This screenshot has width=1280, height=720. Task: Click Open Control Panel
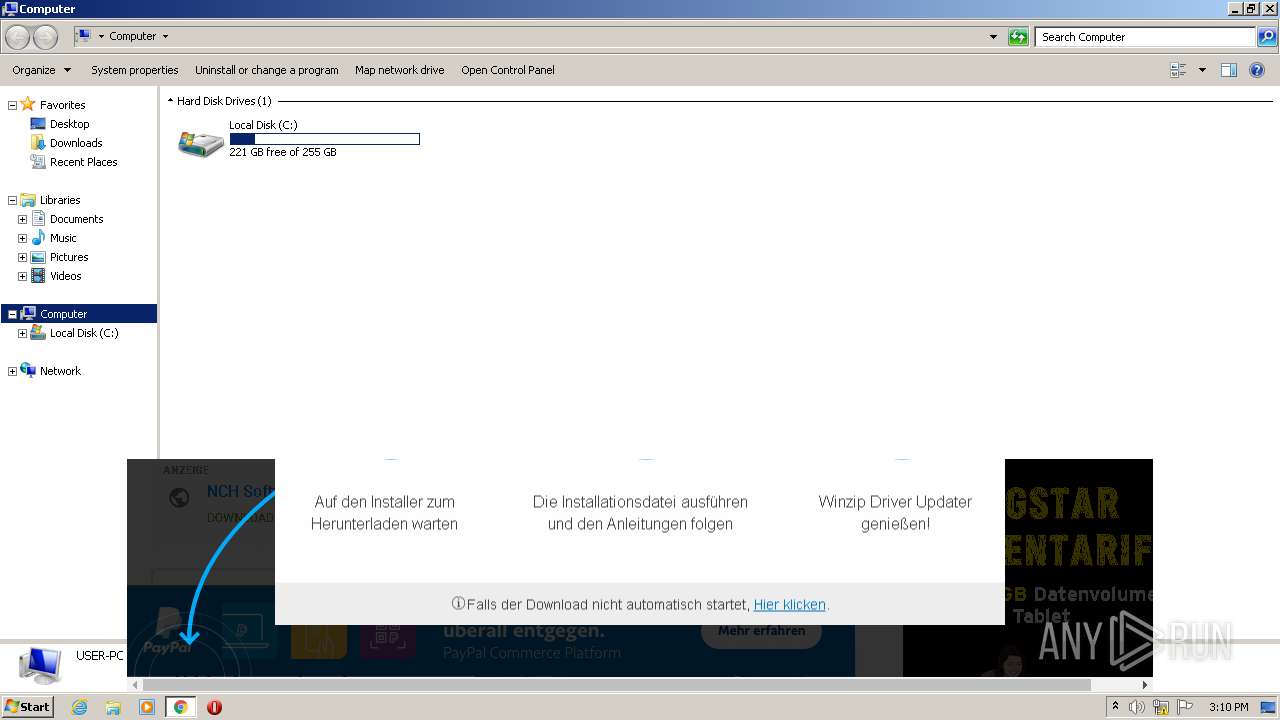[508, 70]
